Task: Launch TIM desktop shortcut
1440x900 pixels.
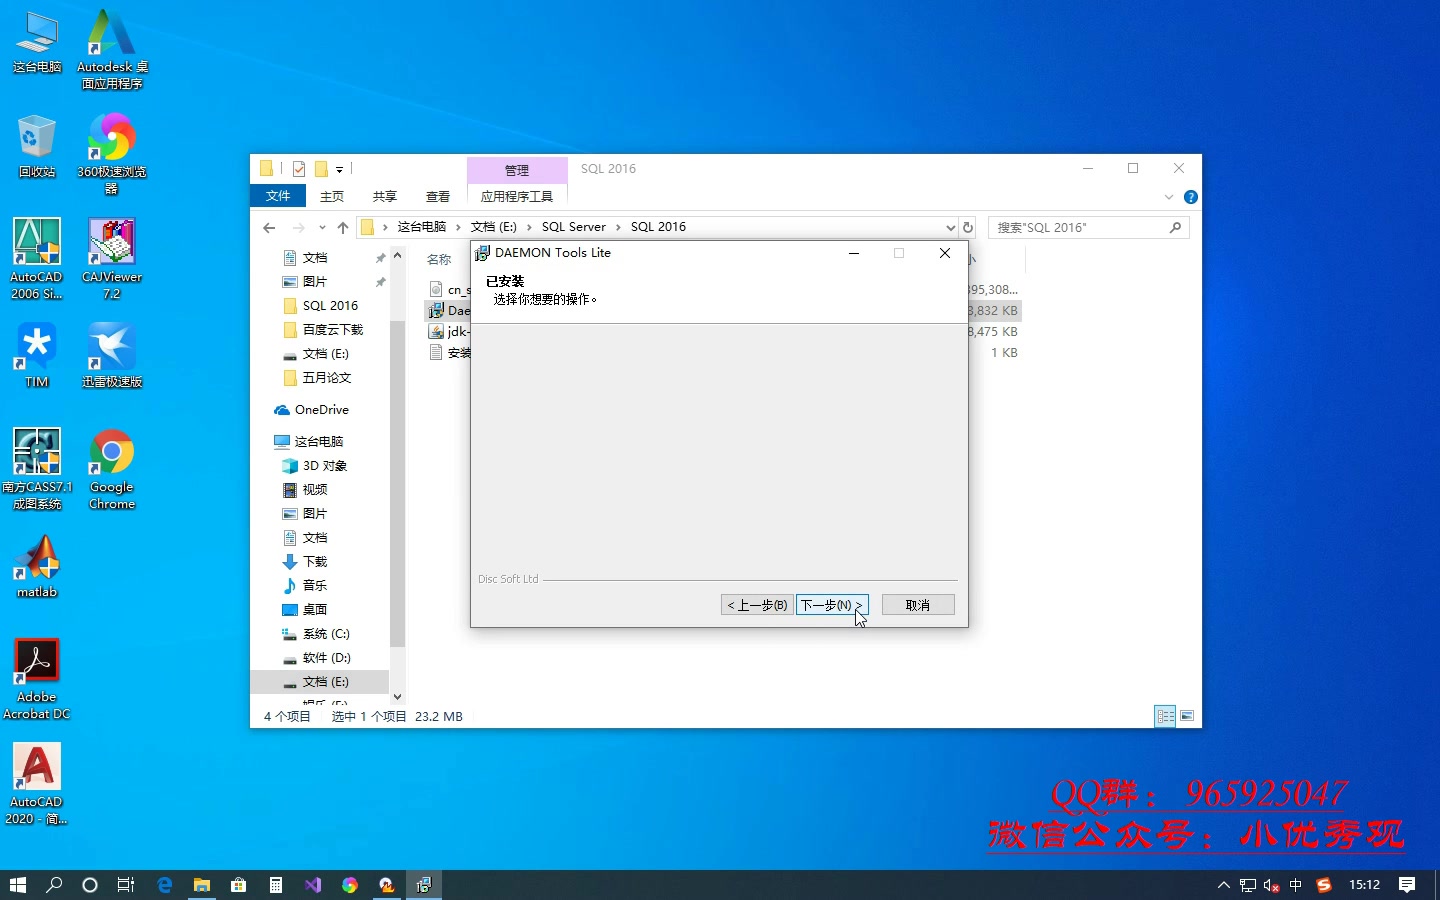Action: point(37,357)
